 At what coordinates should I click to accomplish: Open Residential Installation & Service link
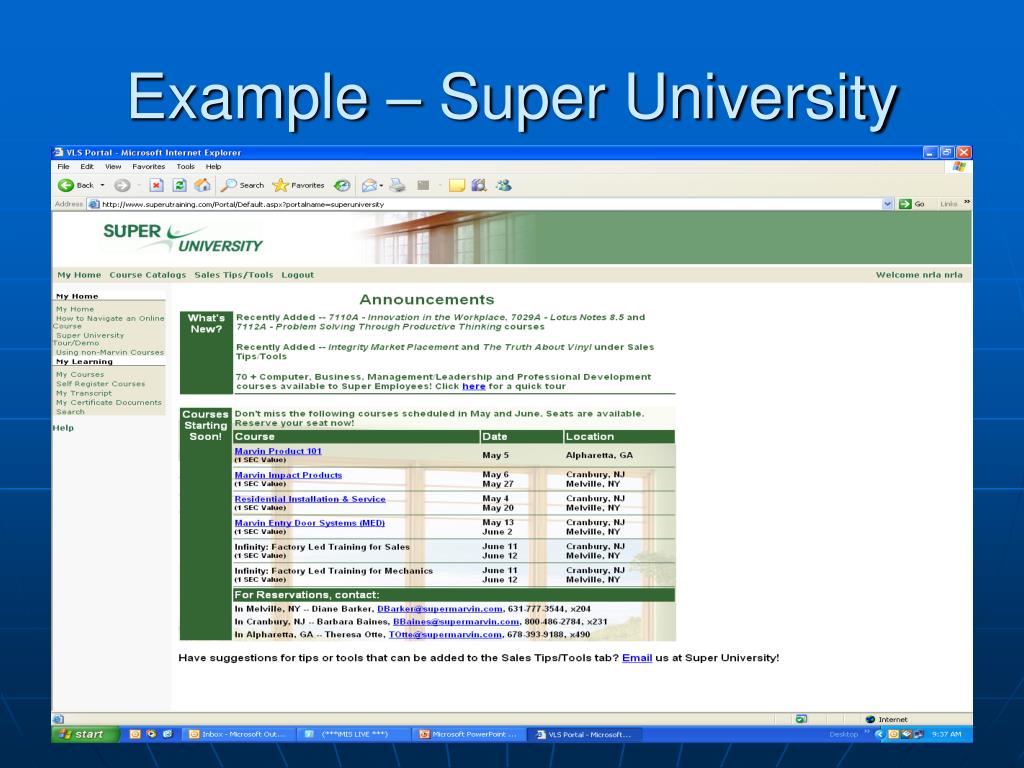point(310,499)
